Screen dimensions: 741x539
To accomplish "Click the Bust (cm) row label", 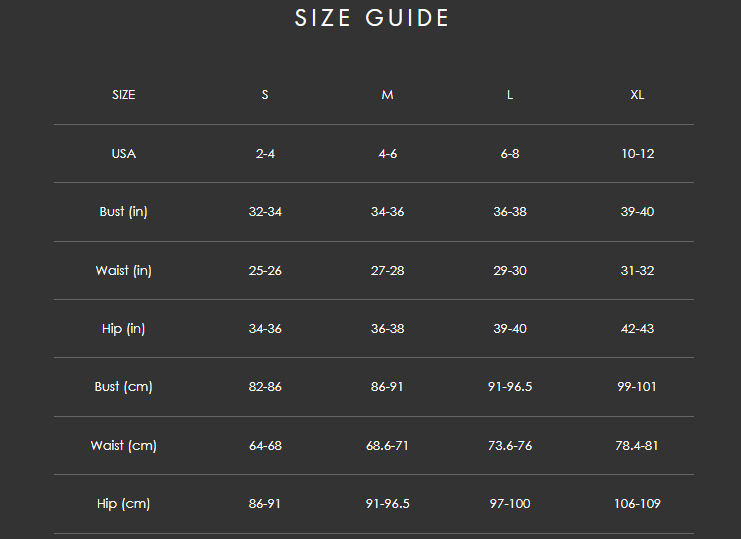I will [124, 387].
